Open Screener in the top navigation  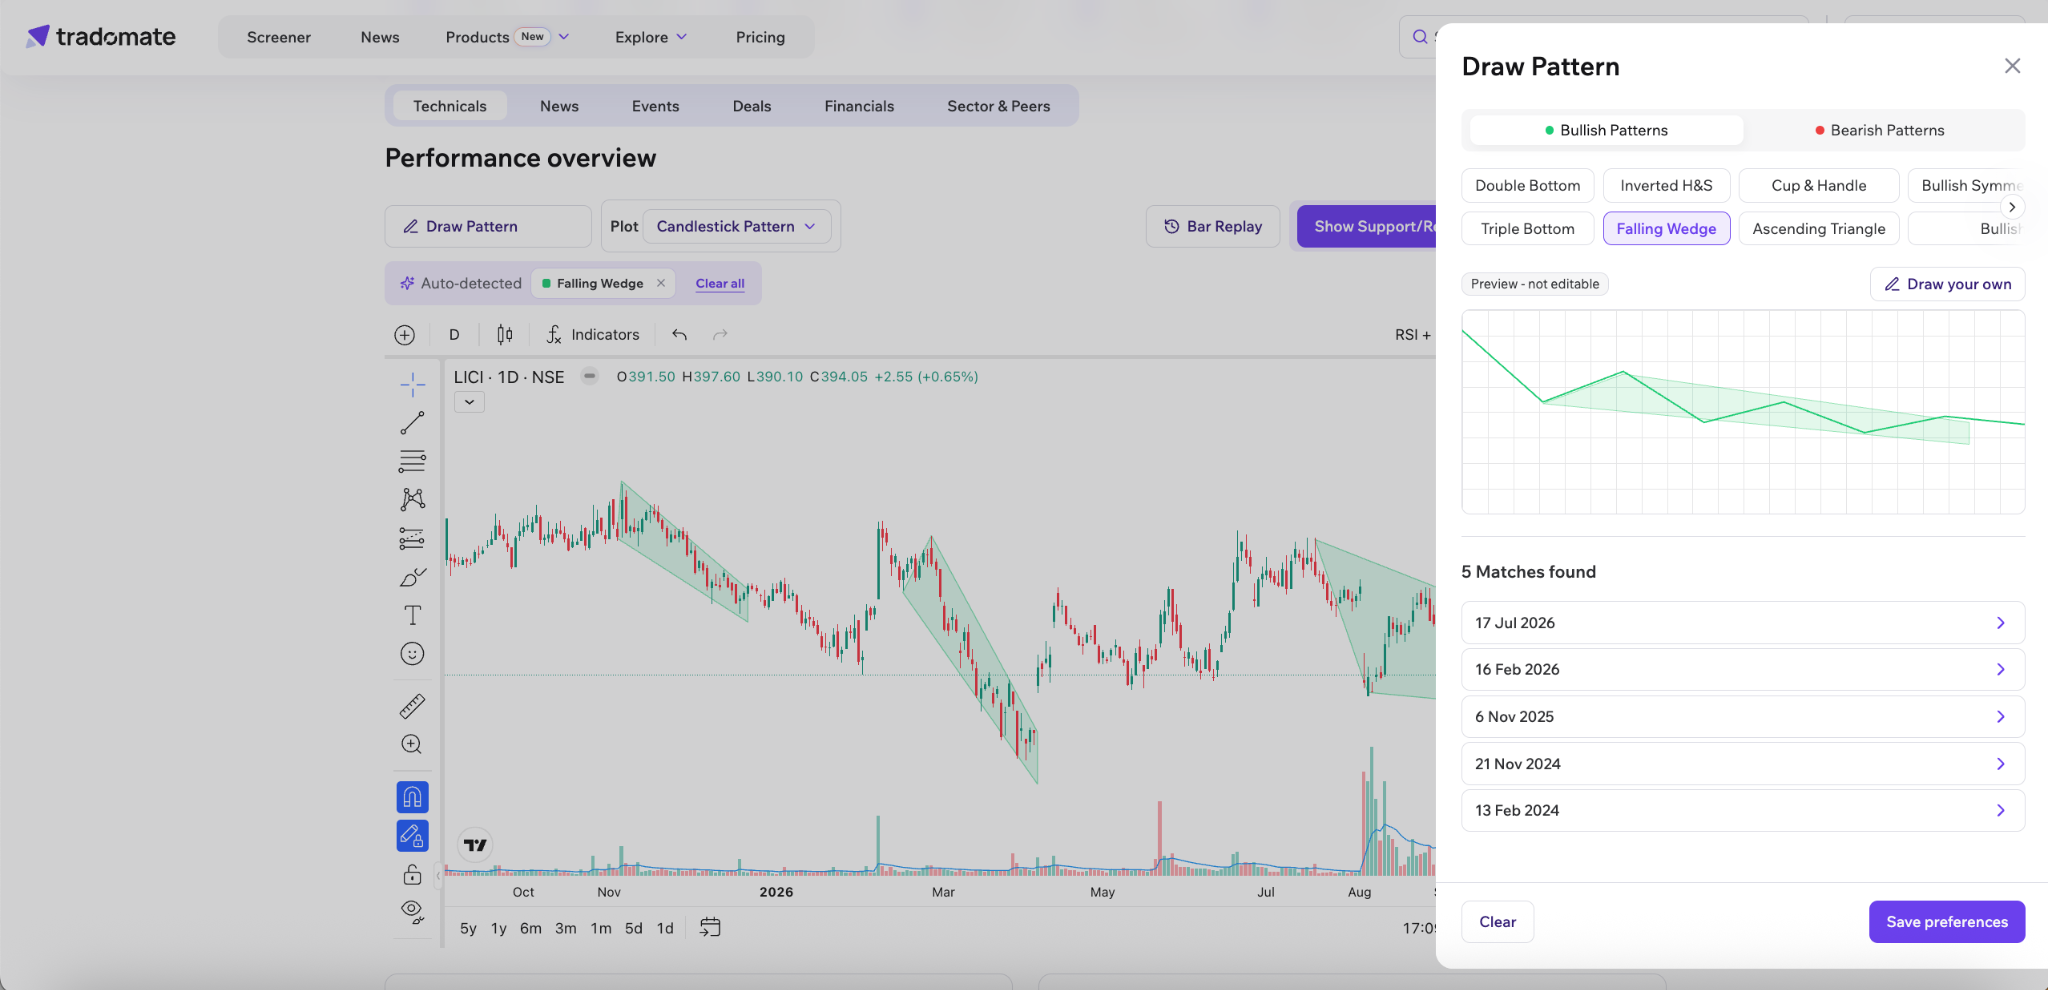coord(279,37)
